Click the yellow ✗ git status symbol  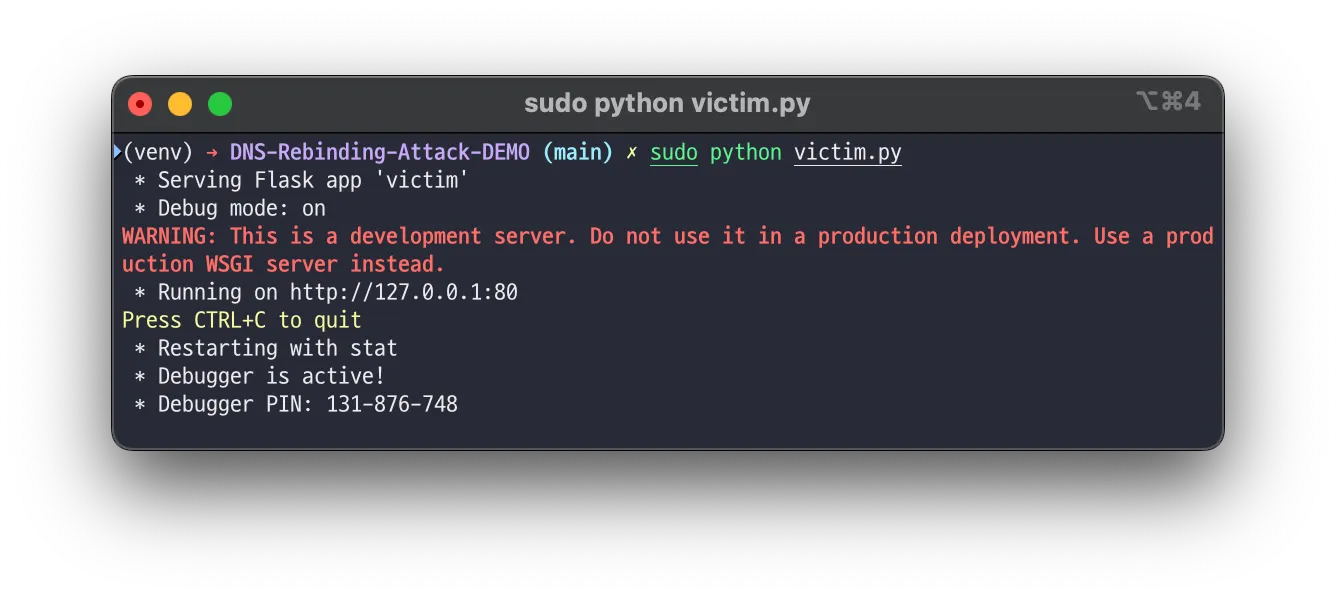click(x=631, y=153)
